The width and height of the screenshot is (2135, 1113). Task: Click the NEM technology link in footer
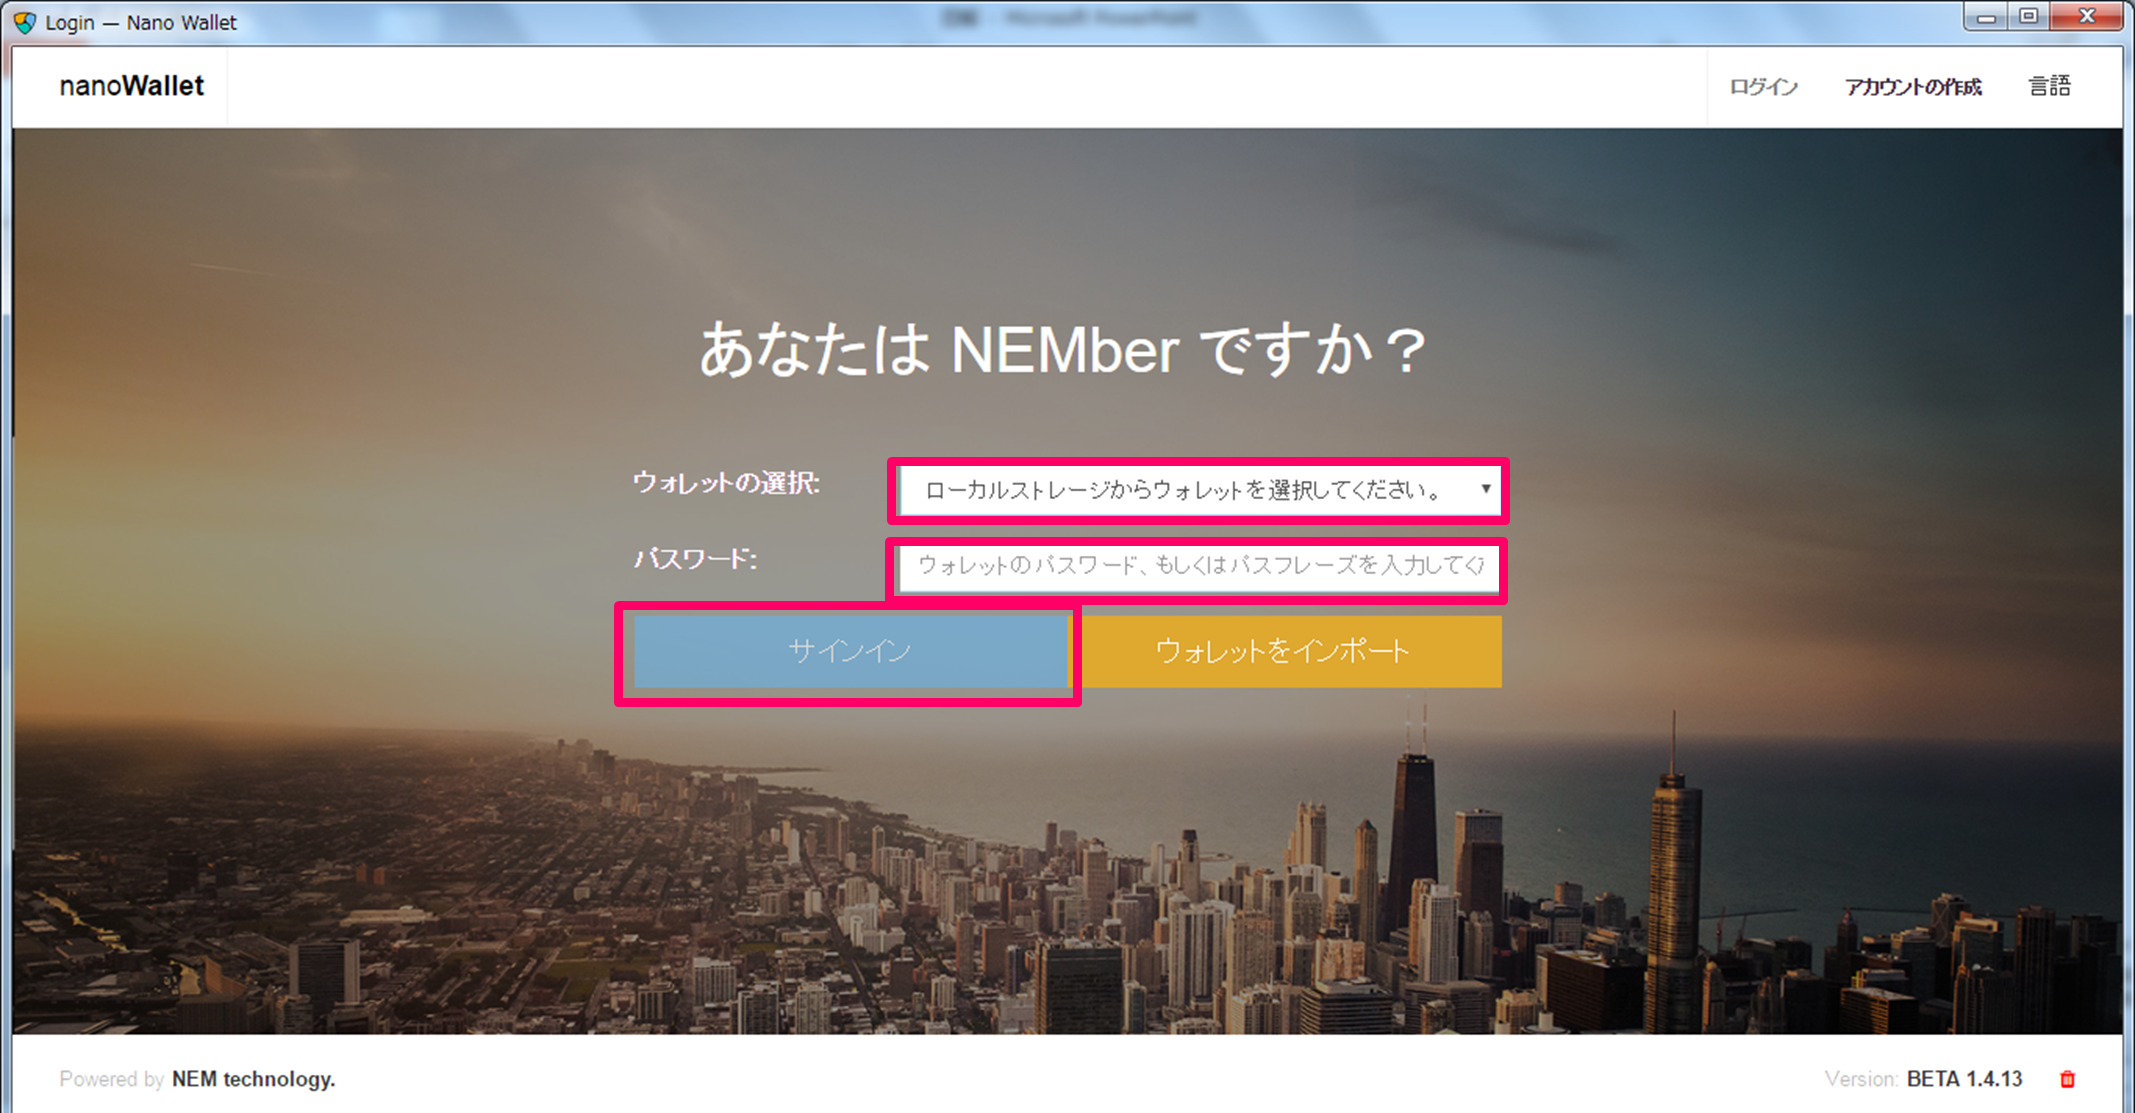pyautogui.click(x=253, y=1079)
